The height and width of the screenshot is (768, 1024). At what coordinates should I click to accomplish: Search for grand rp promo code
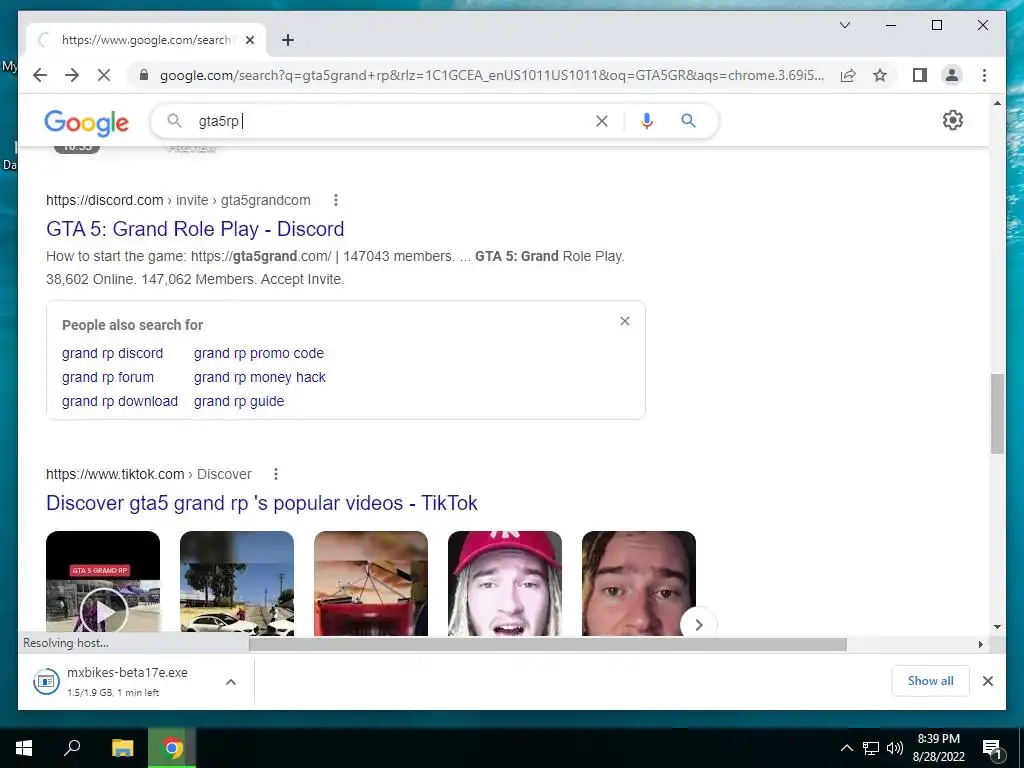pyautogui.click(x=259, y=353)
